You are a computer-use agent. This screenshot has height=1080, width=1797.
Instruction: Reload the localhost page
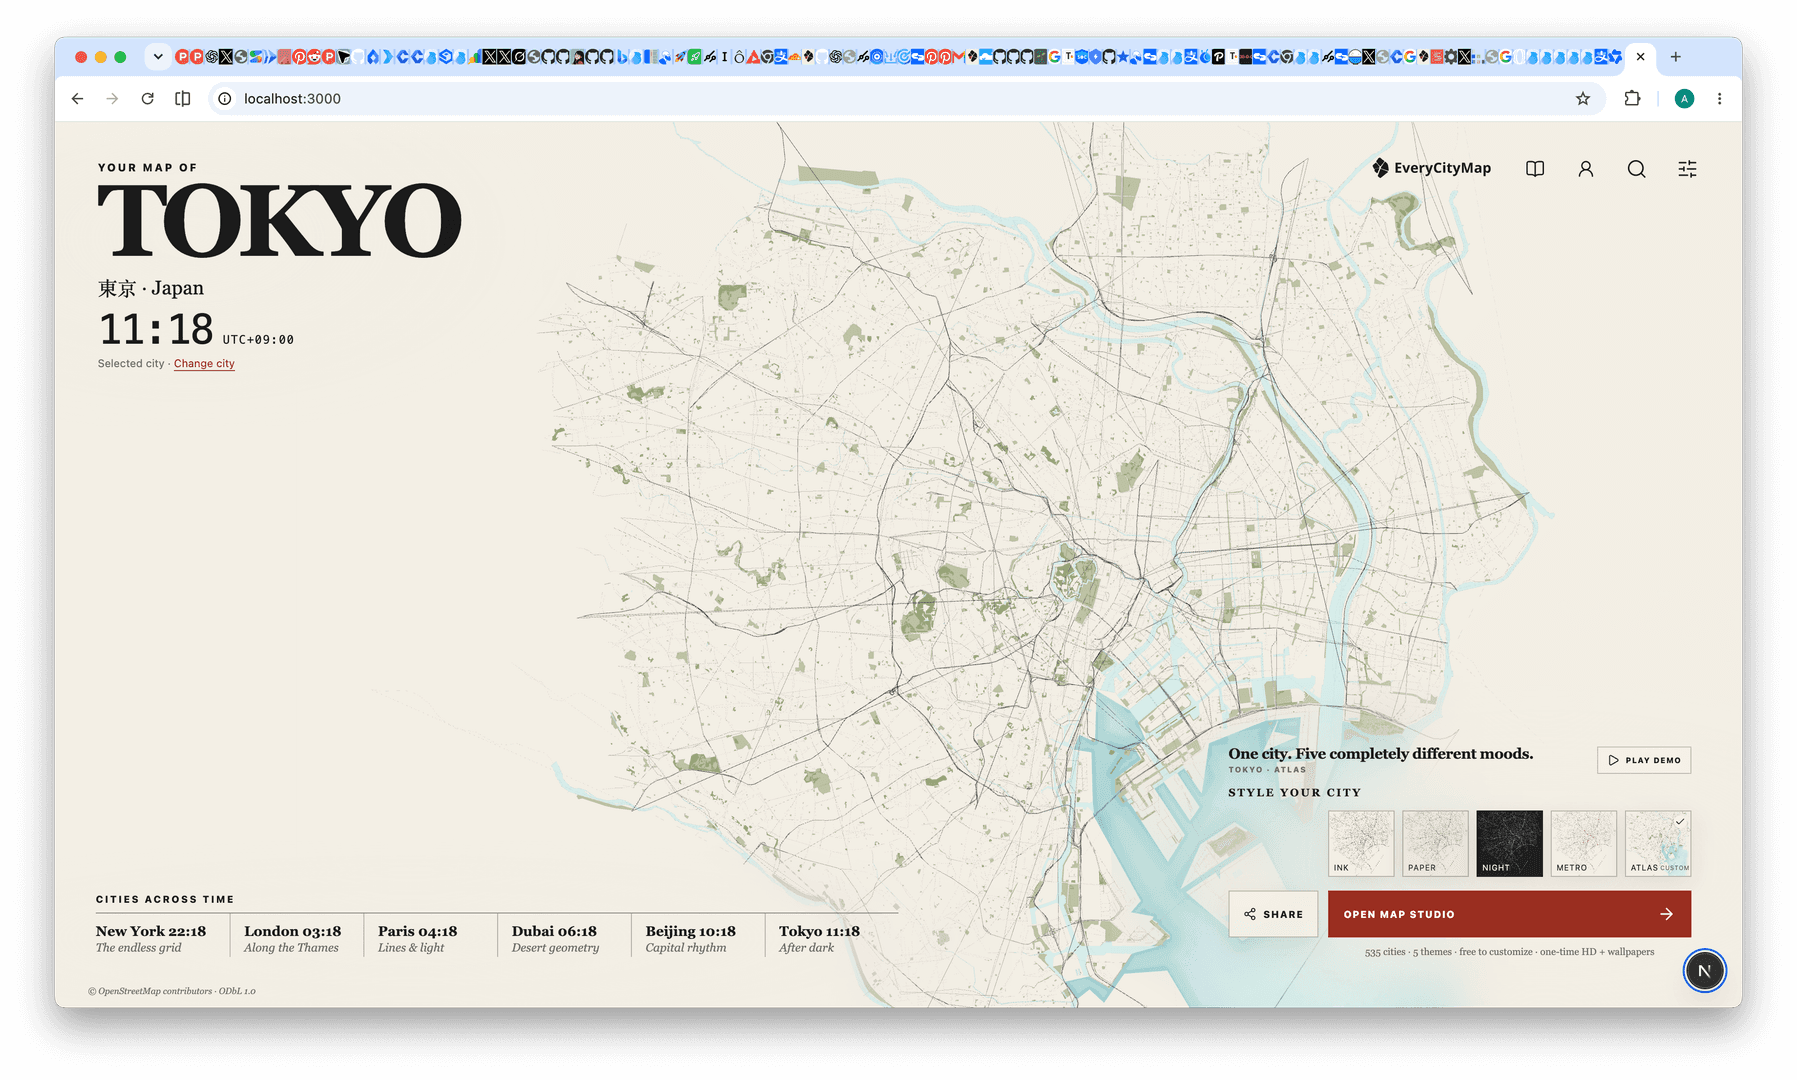coord(147,98)
